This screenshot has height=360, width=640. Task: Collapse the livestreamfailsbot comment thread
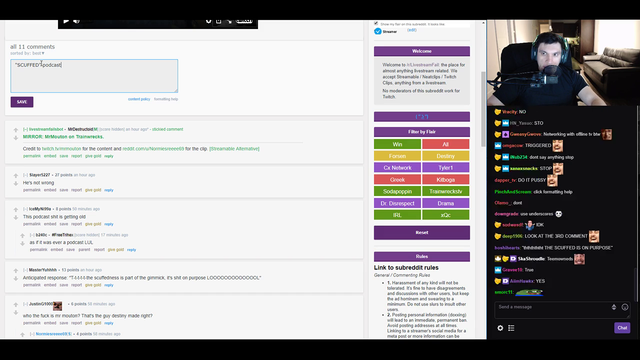pos(25,129)
